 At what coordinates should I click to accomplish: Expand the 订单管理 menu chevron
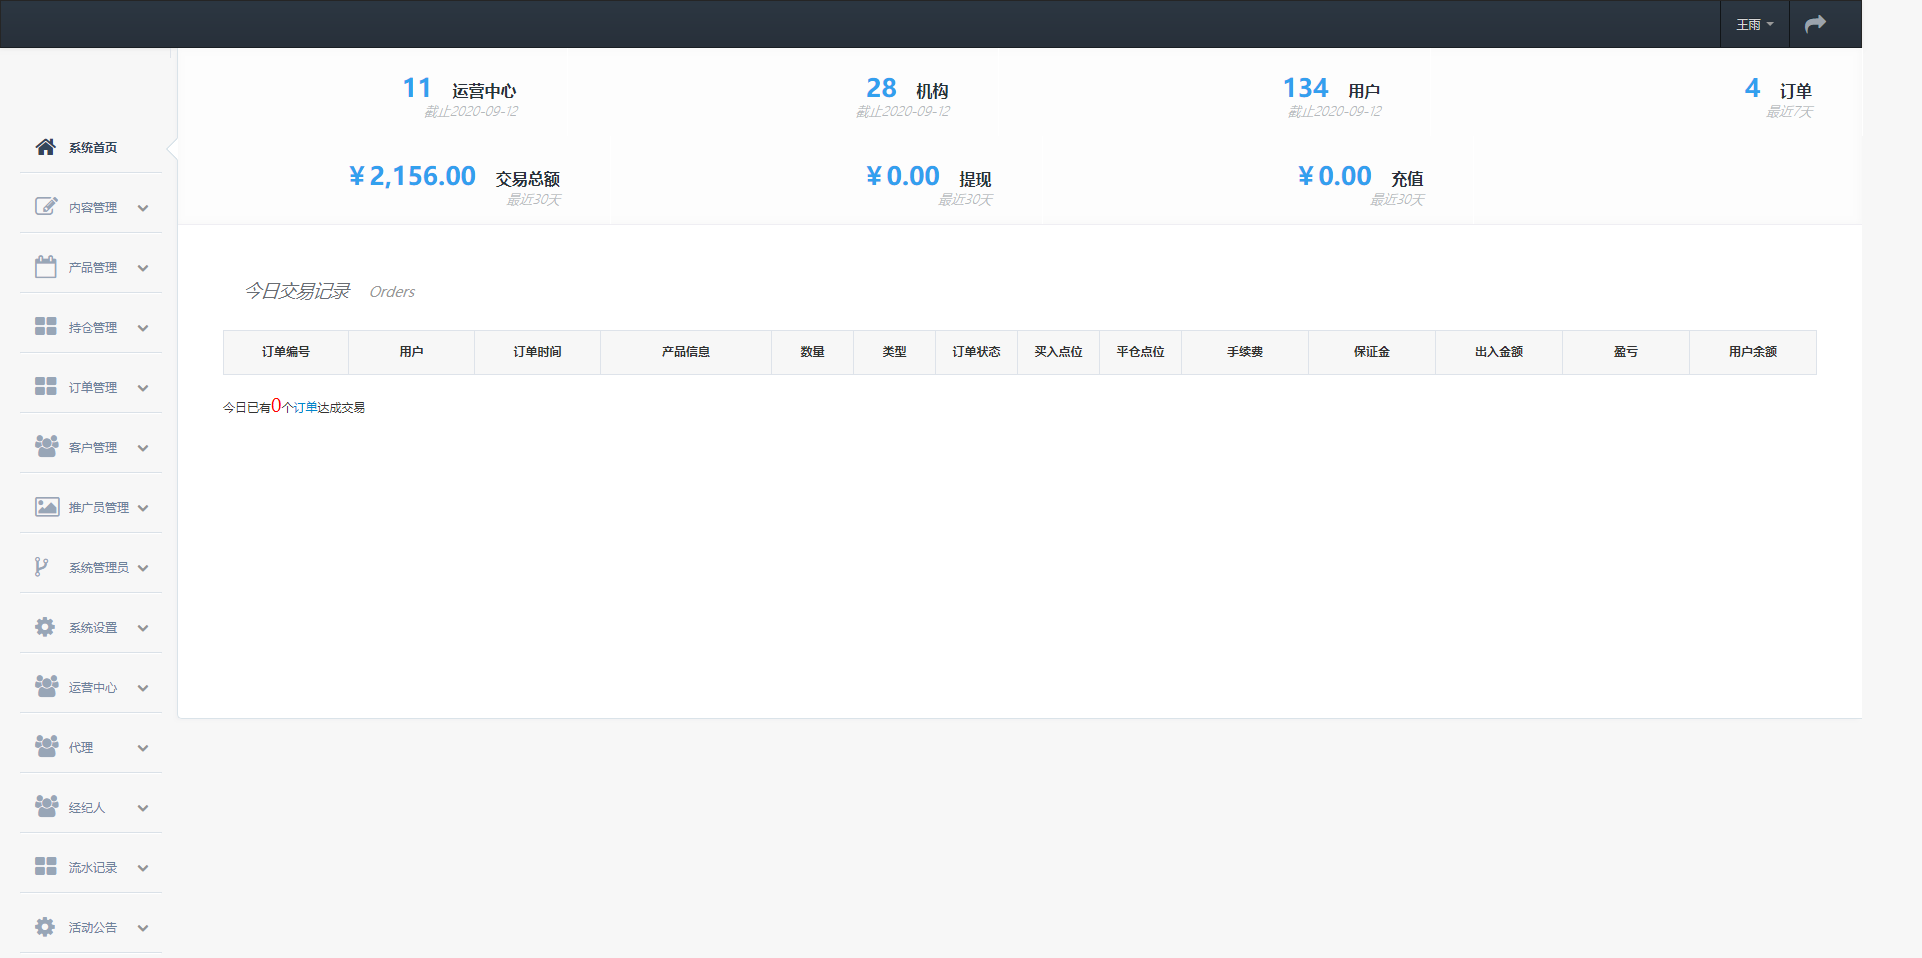[x=143, y=388]
